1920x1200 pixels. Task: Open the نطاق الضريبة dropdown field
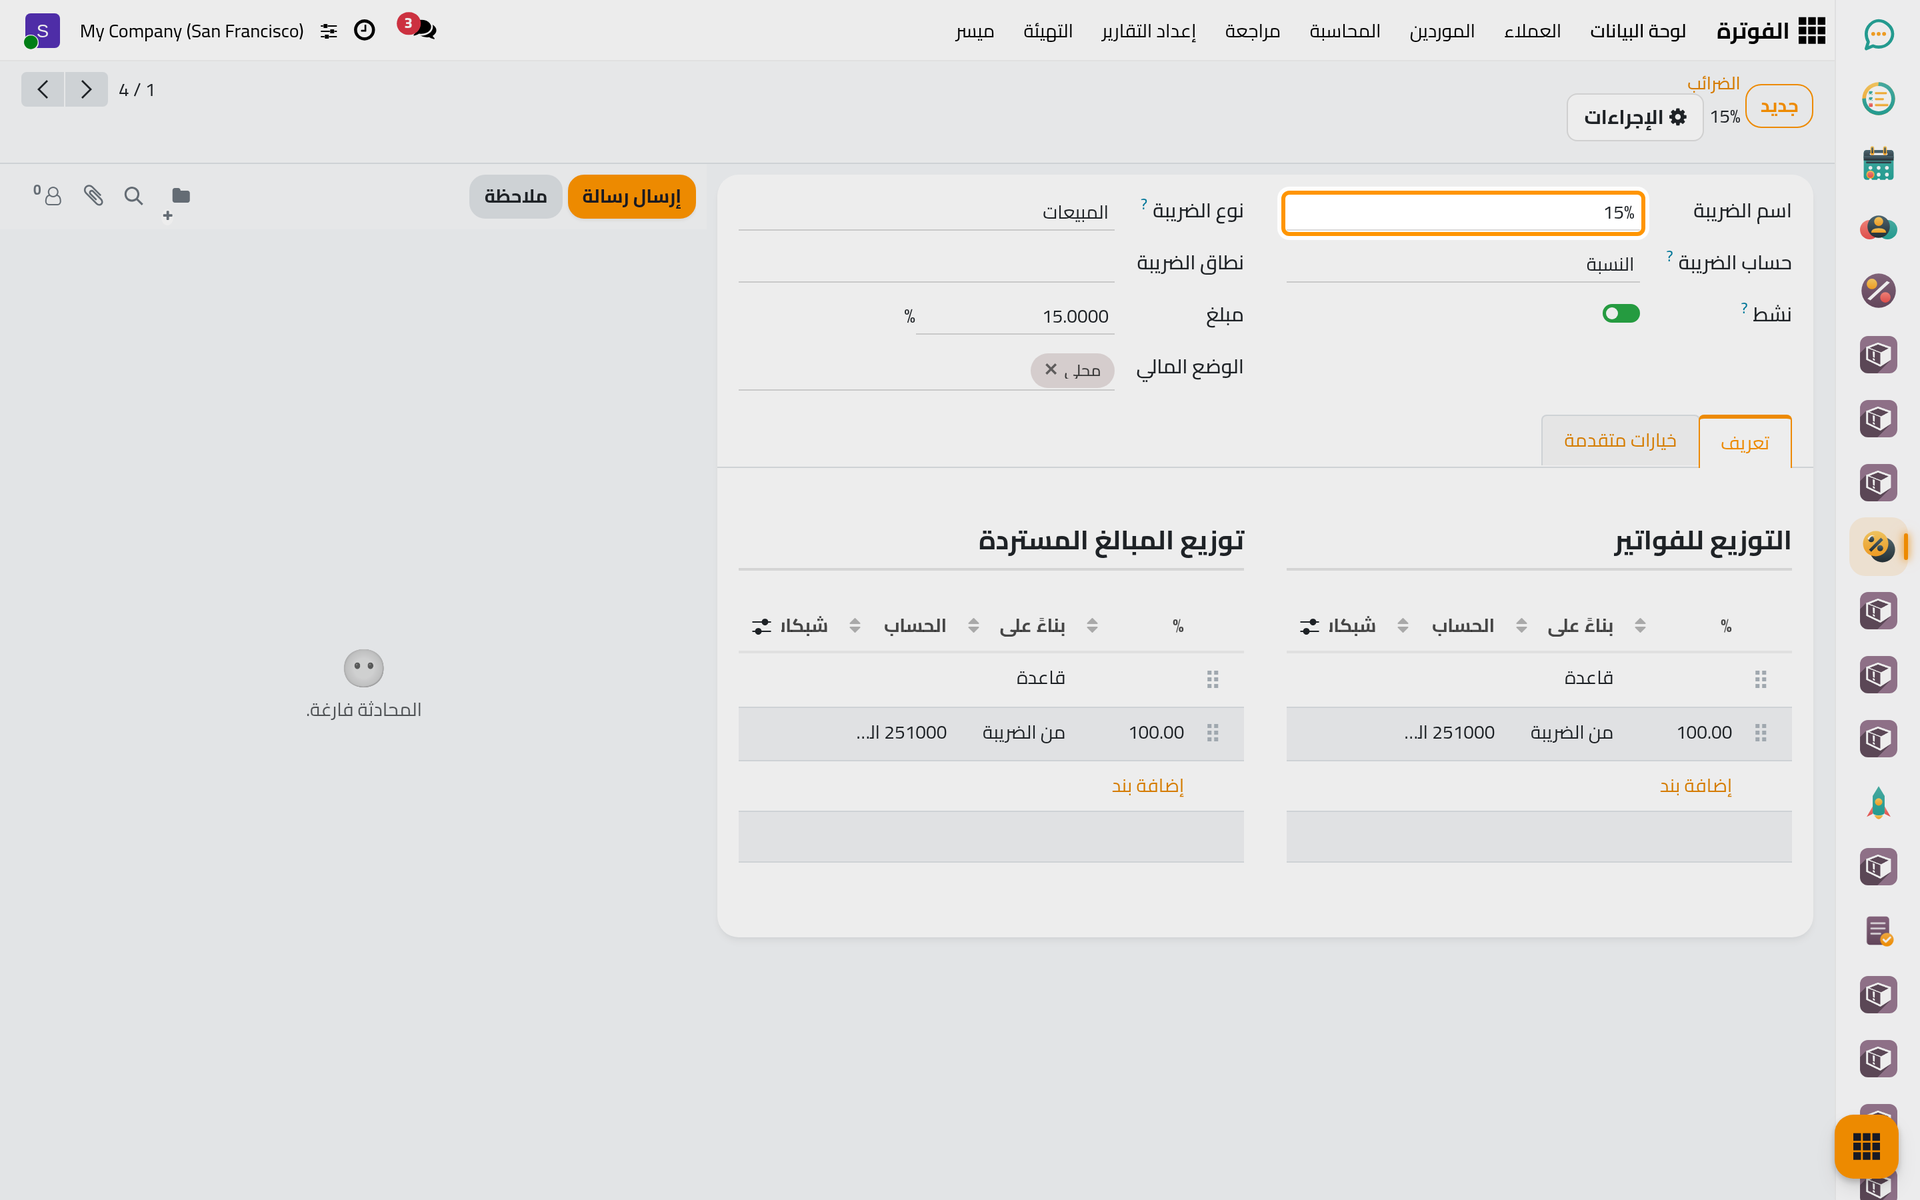pos(926,264)
